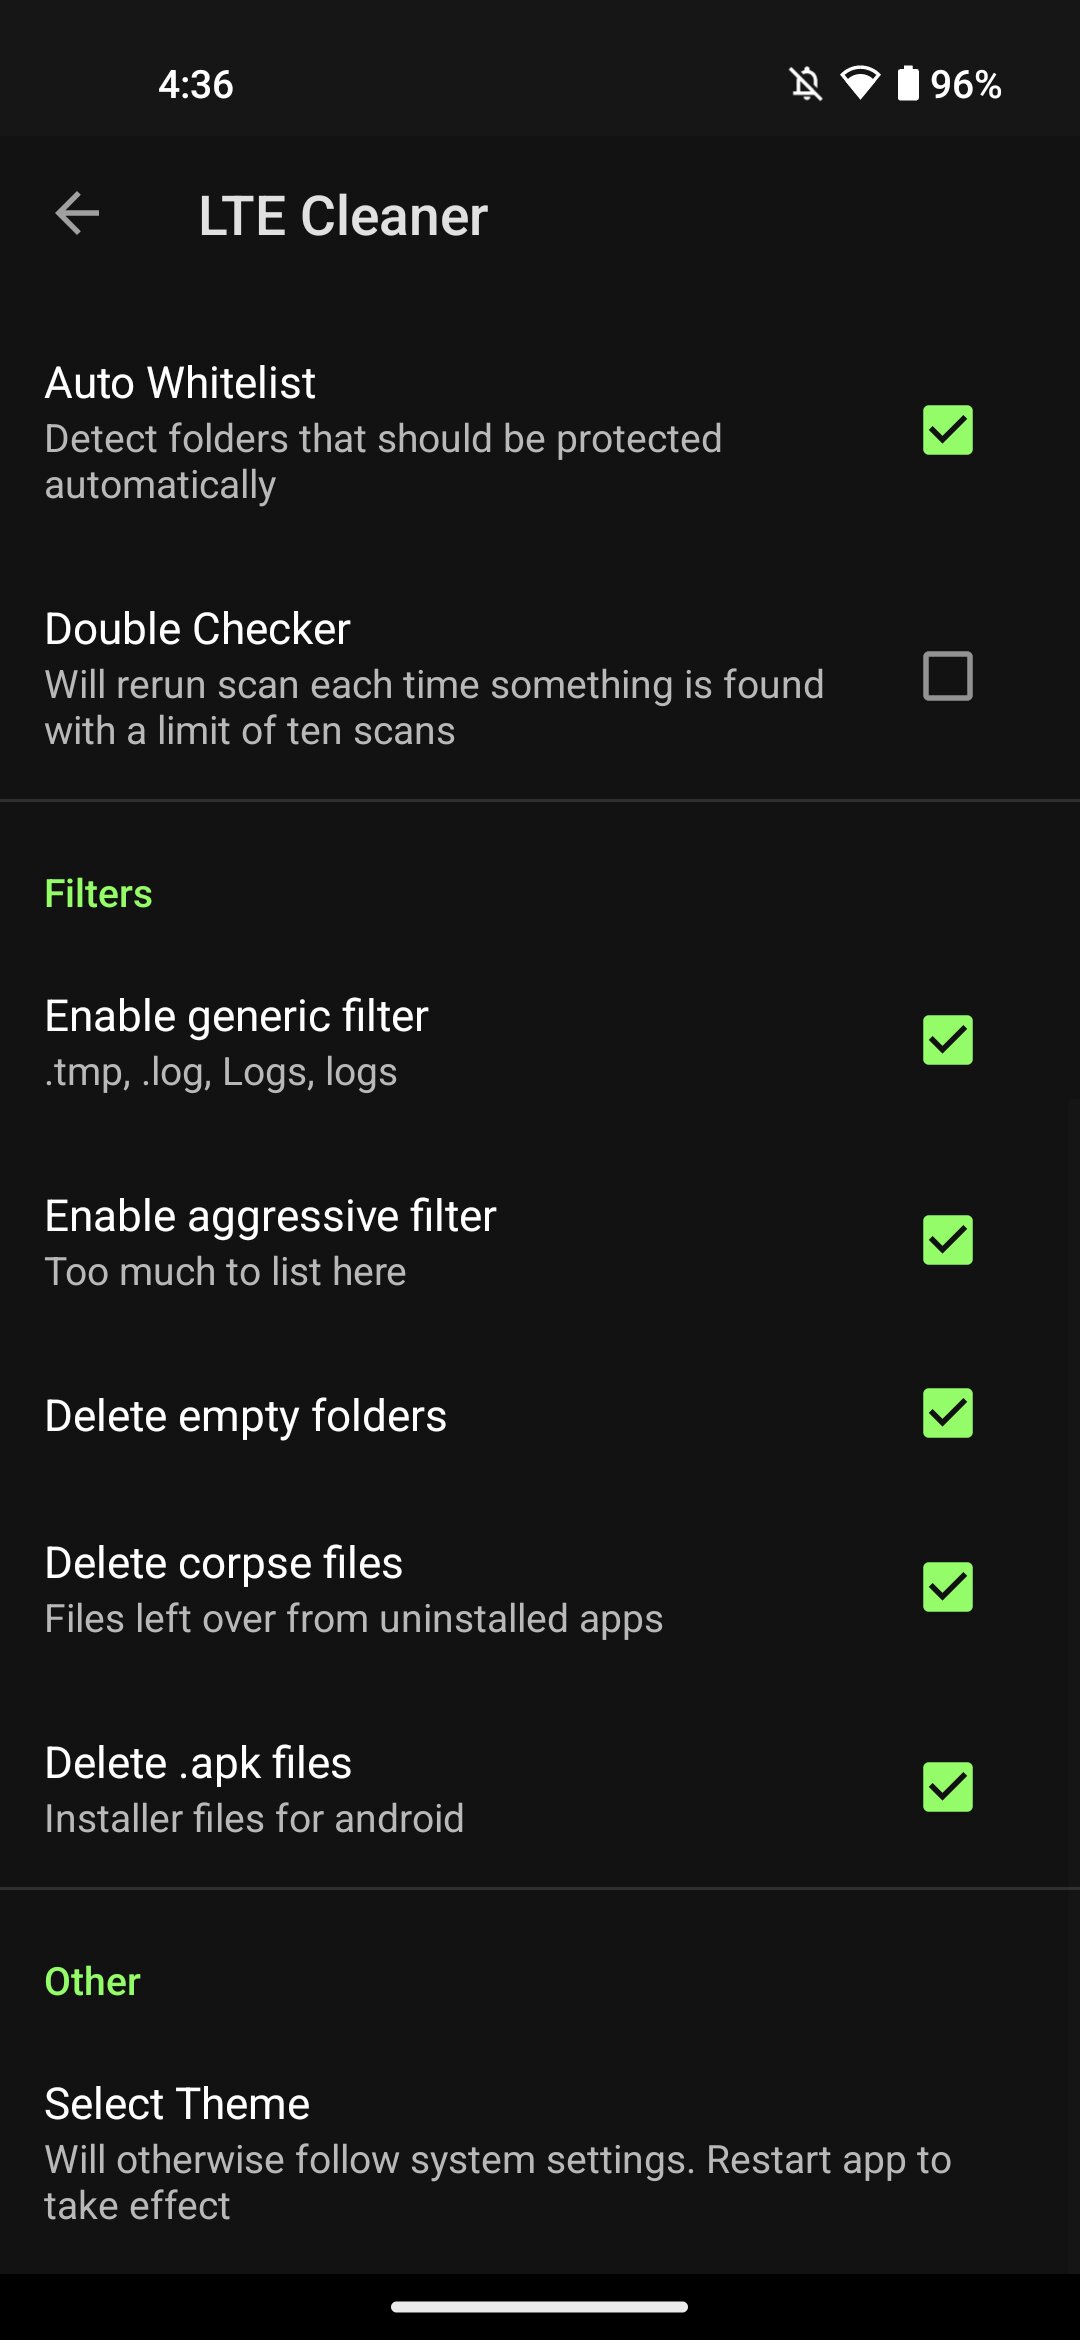Open the Select Theme option
Screen dimensions: 1080x2340
tap(540, 2153)
